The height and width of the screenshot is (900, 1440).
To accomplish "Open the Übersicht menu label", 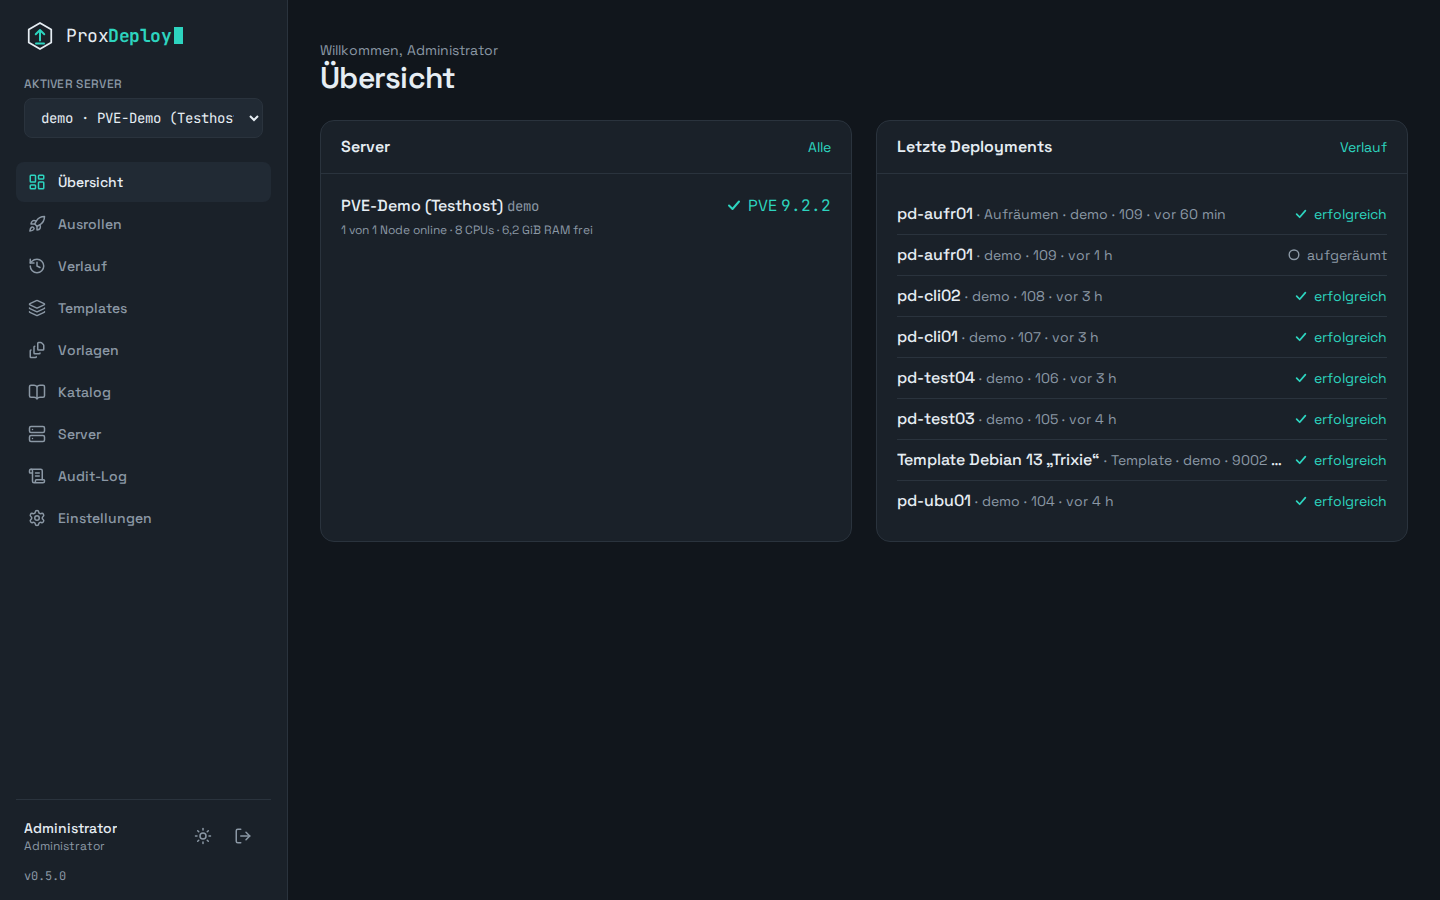I will 90,182.
